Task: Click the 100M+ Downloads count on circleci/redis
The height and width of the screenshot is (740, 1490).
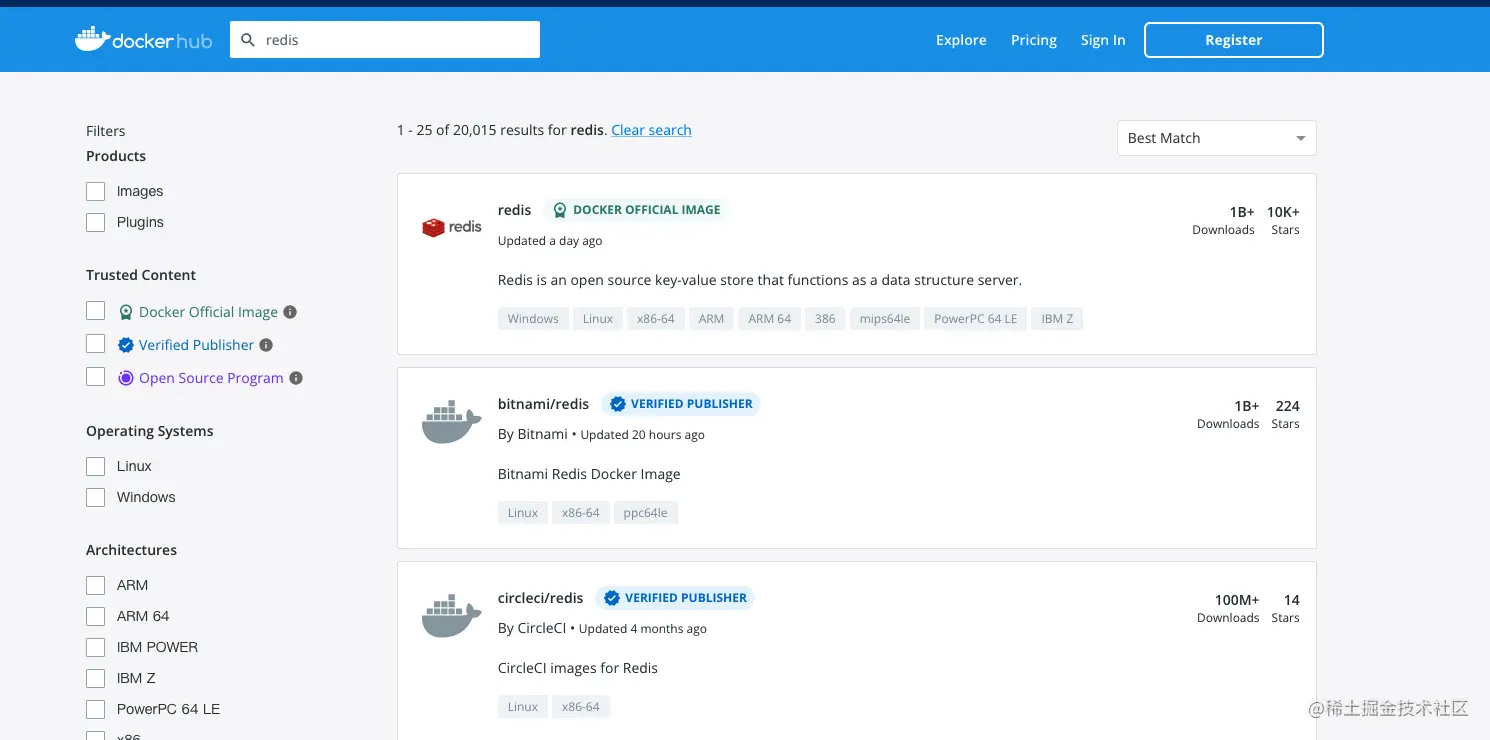Action: (x=1229, y=608)
